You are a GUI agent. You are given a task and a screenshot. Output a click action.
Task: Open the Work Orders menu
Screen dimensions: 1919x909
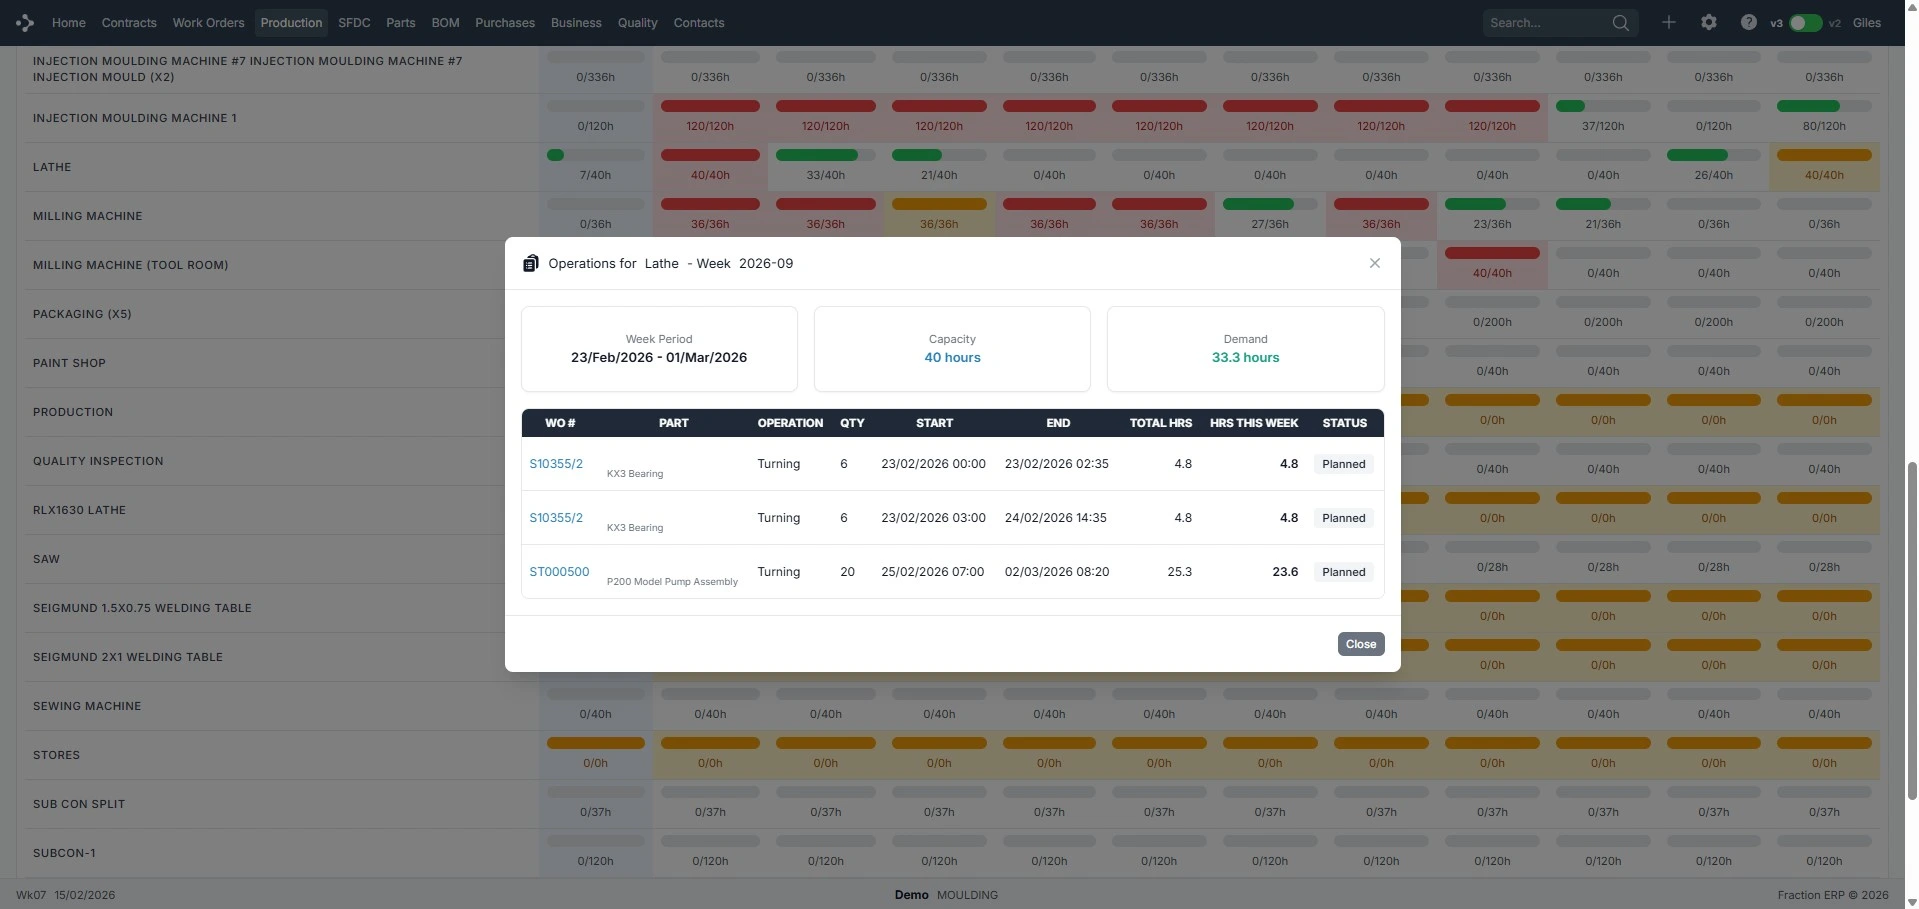[208, 23]
